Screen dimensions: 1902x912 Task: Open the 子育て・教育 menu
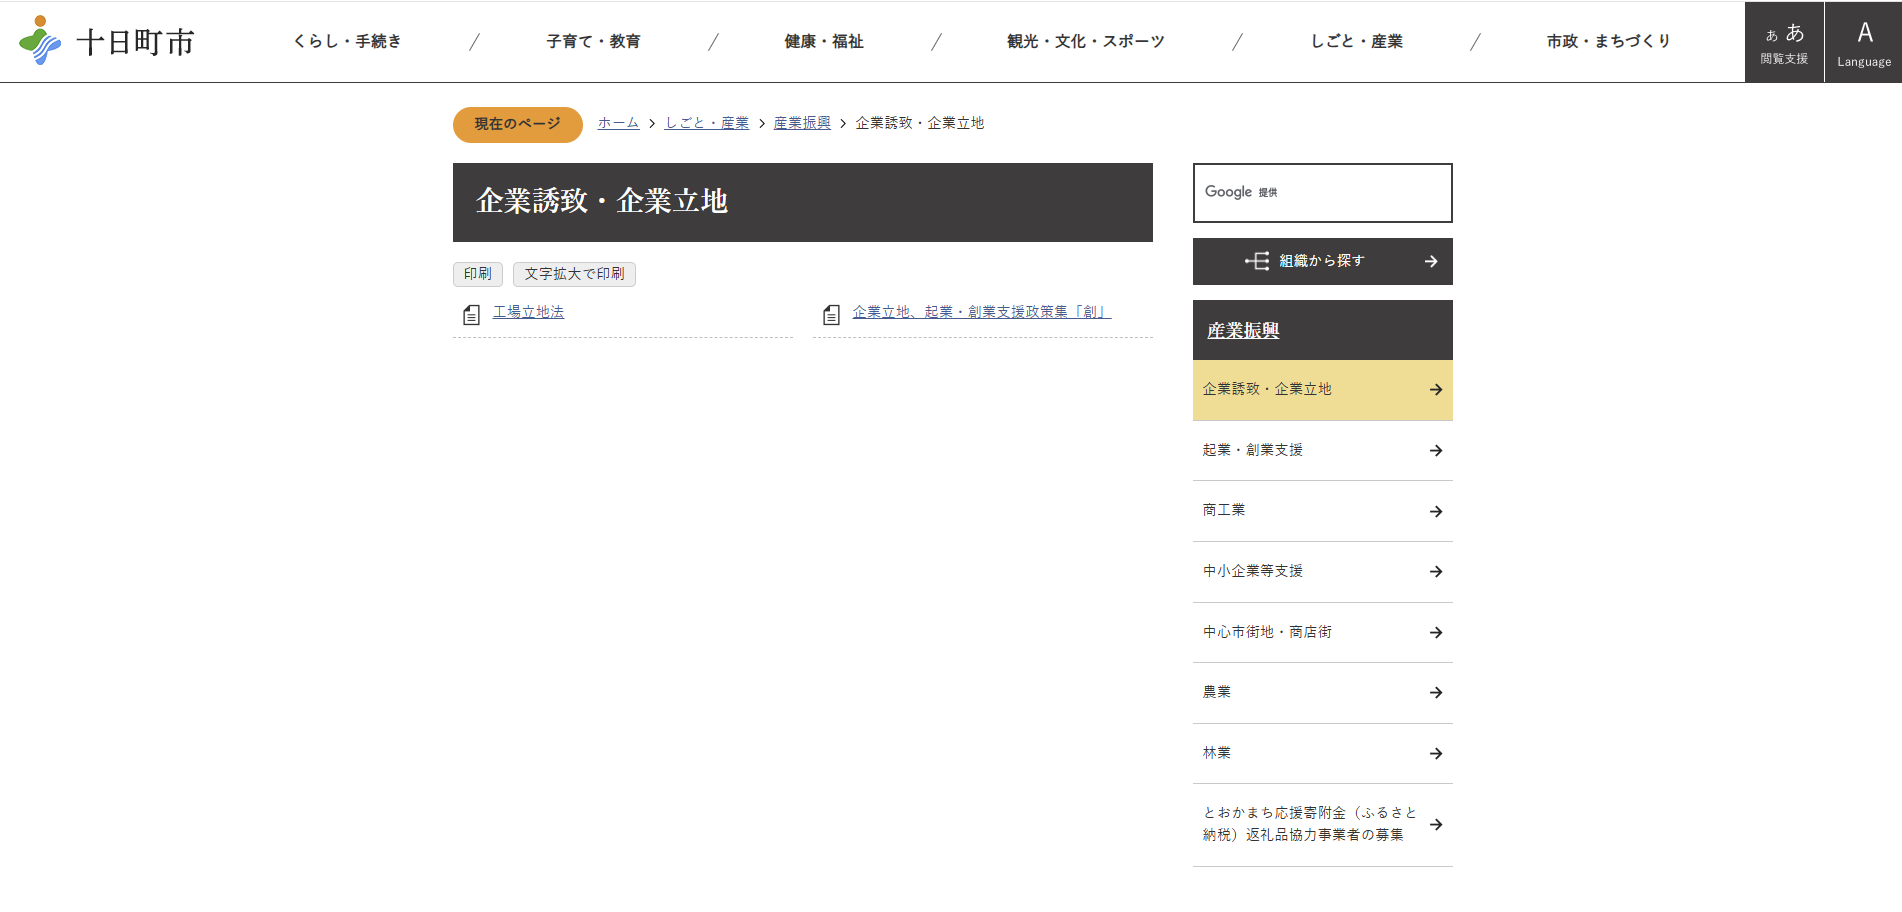click(593, 41)
